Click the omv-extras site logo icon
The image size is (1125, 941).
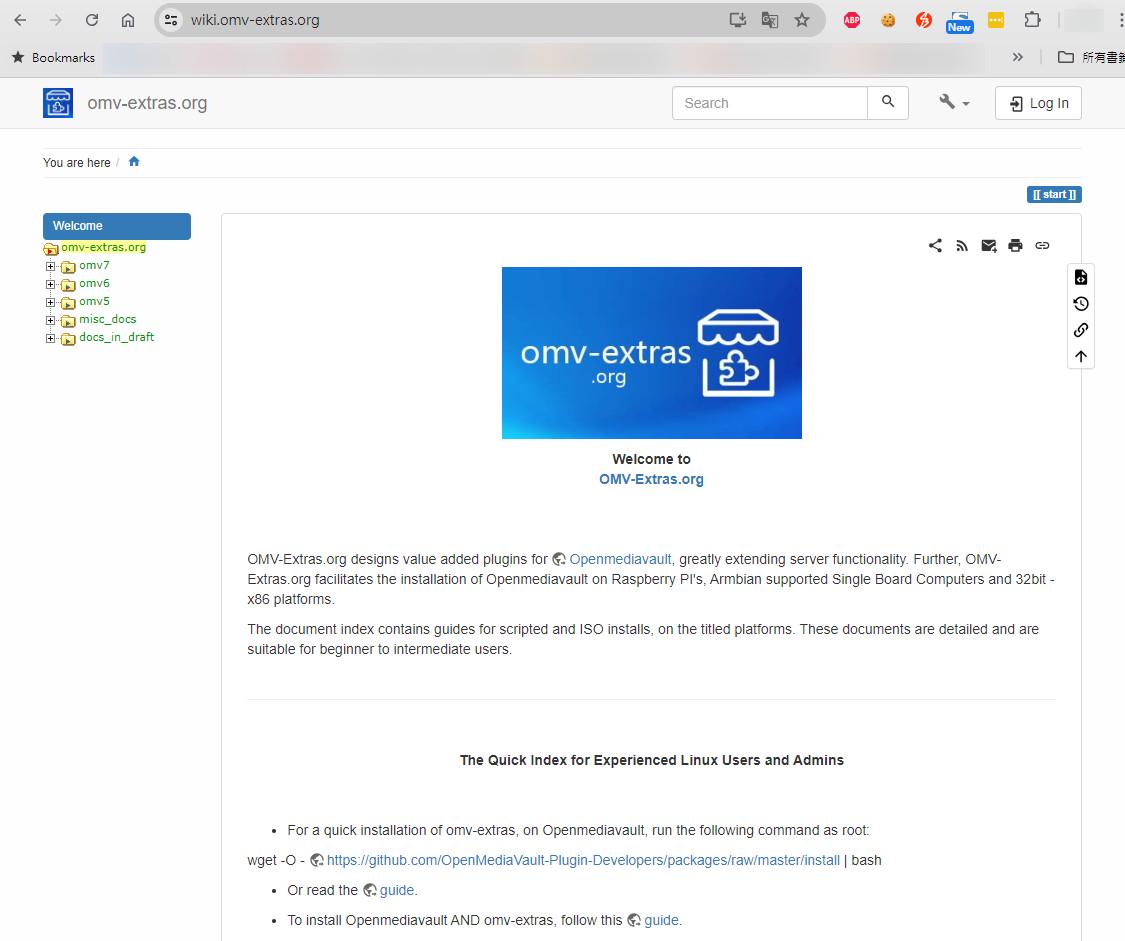58,103
